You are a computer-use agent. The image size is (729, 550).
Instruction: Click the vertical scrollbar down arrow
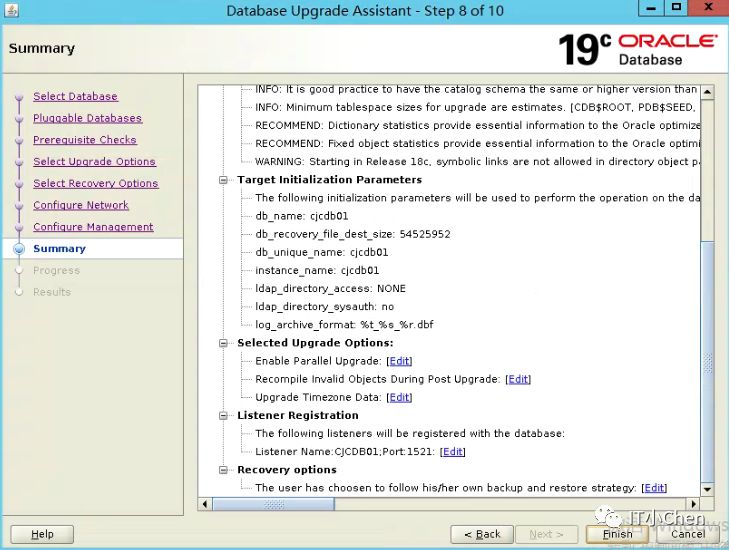click(x=707, y=489)
